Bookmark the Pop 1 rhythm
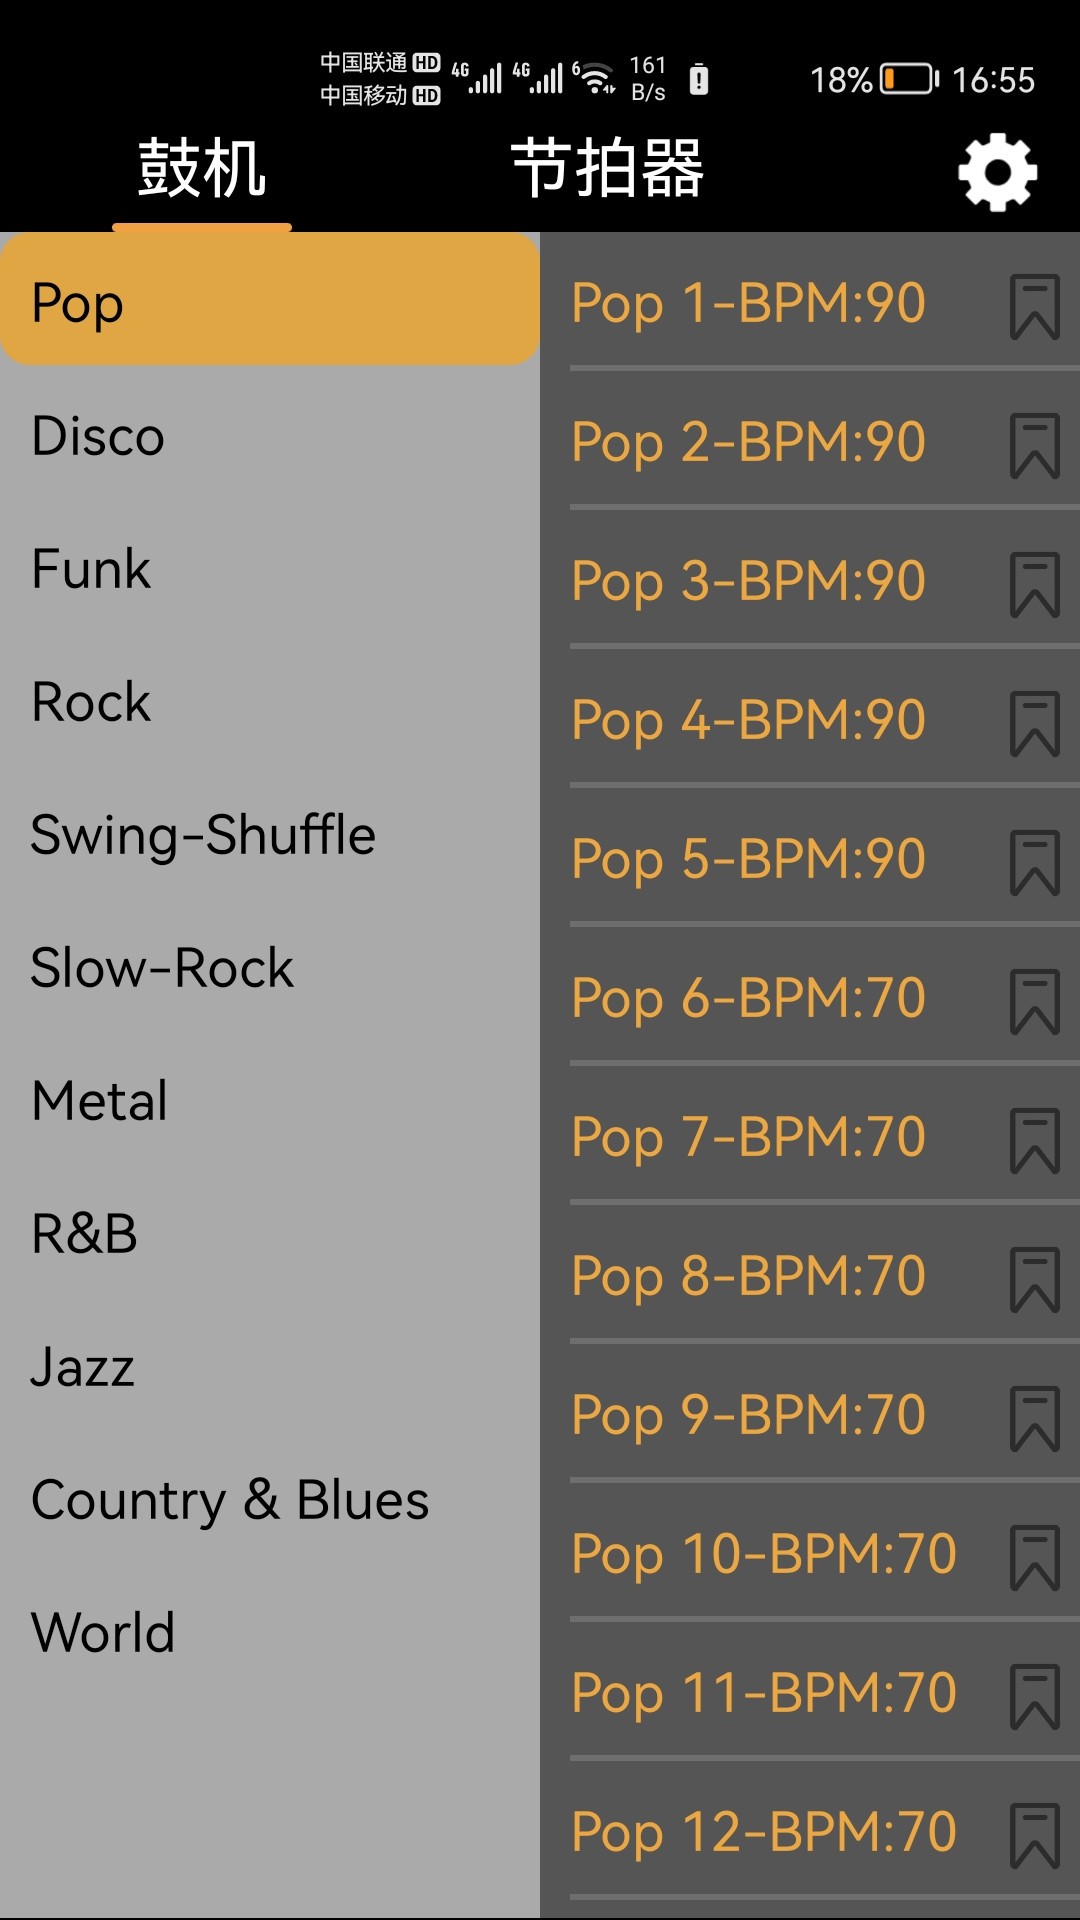Image resolution: width=1080 pixels, height=1920 pixels. pyautogui.click(x=1034, y=307)
